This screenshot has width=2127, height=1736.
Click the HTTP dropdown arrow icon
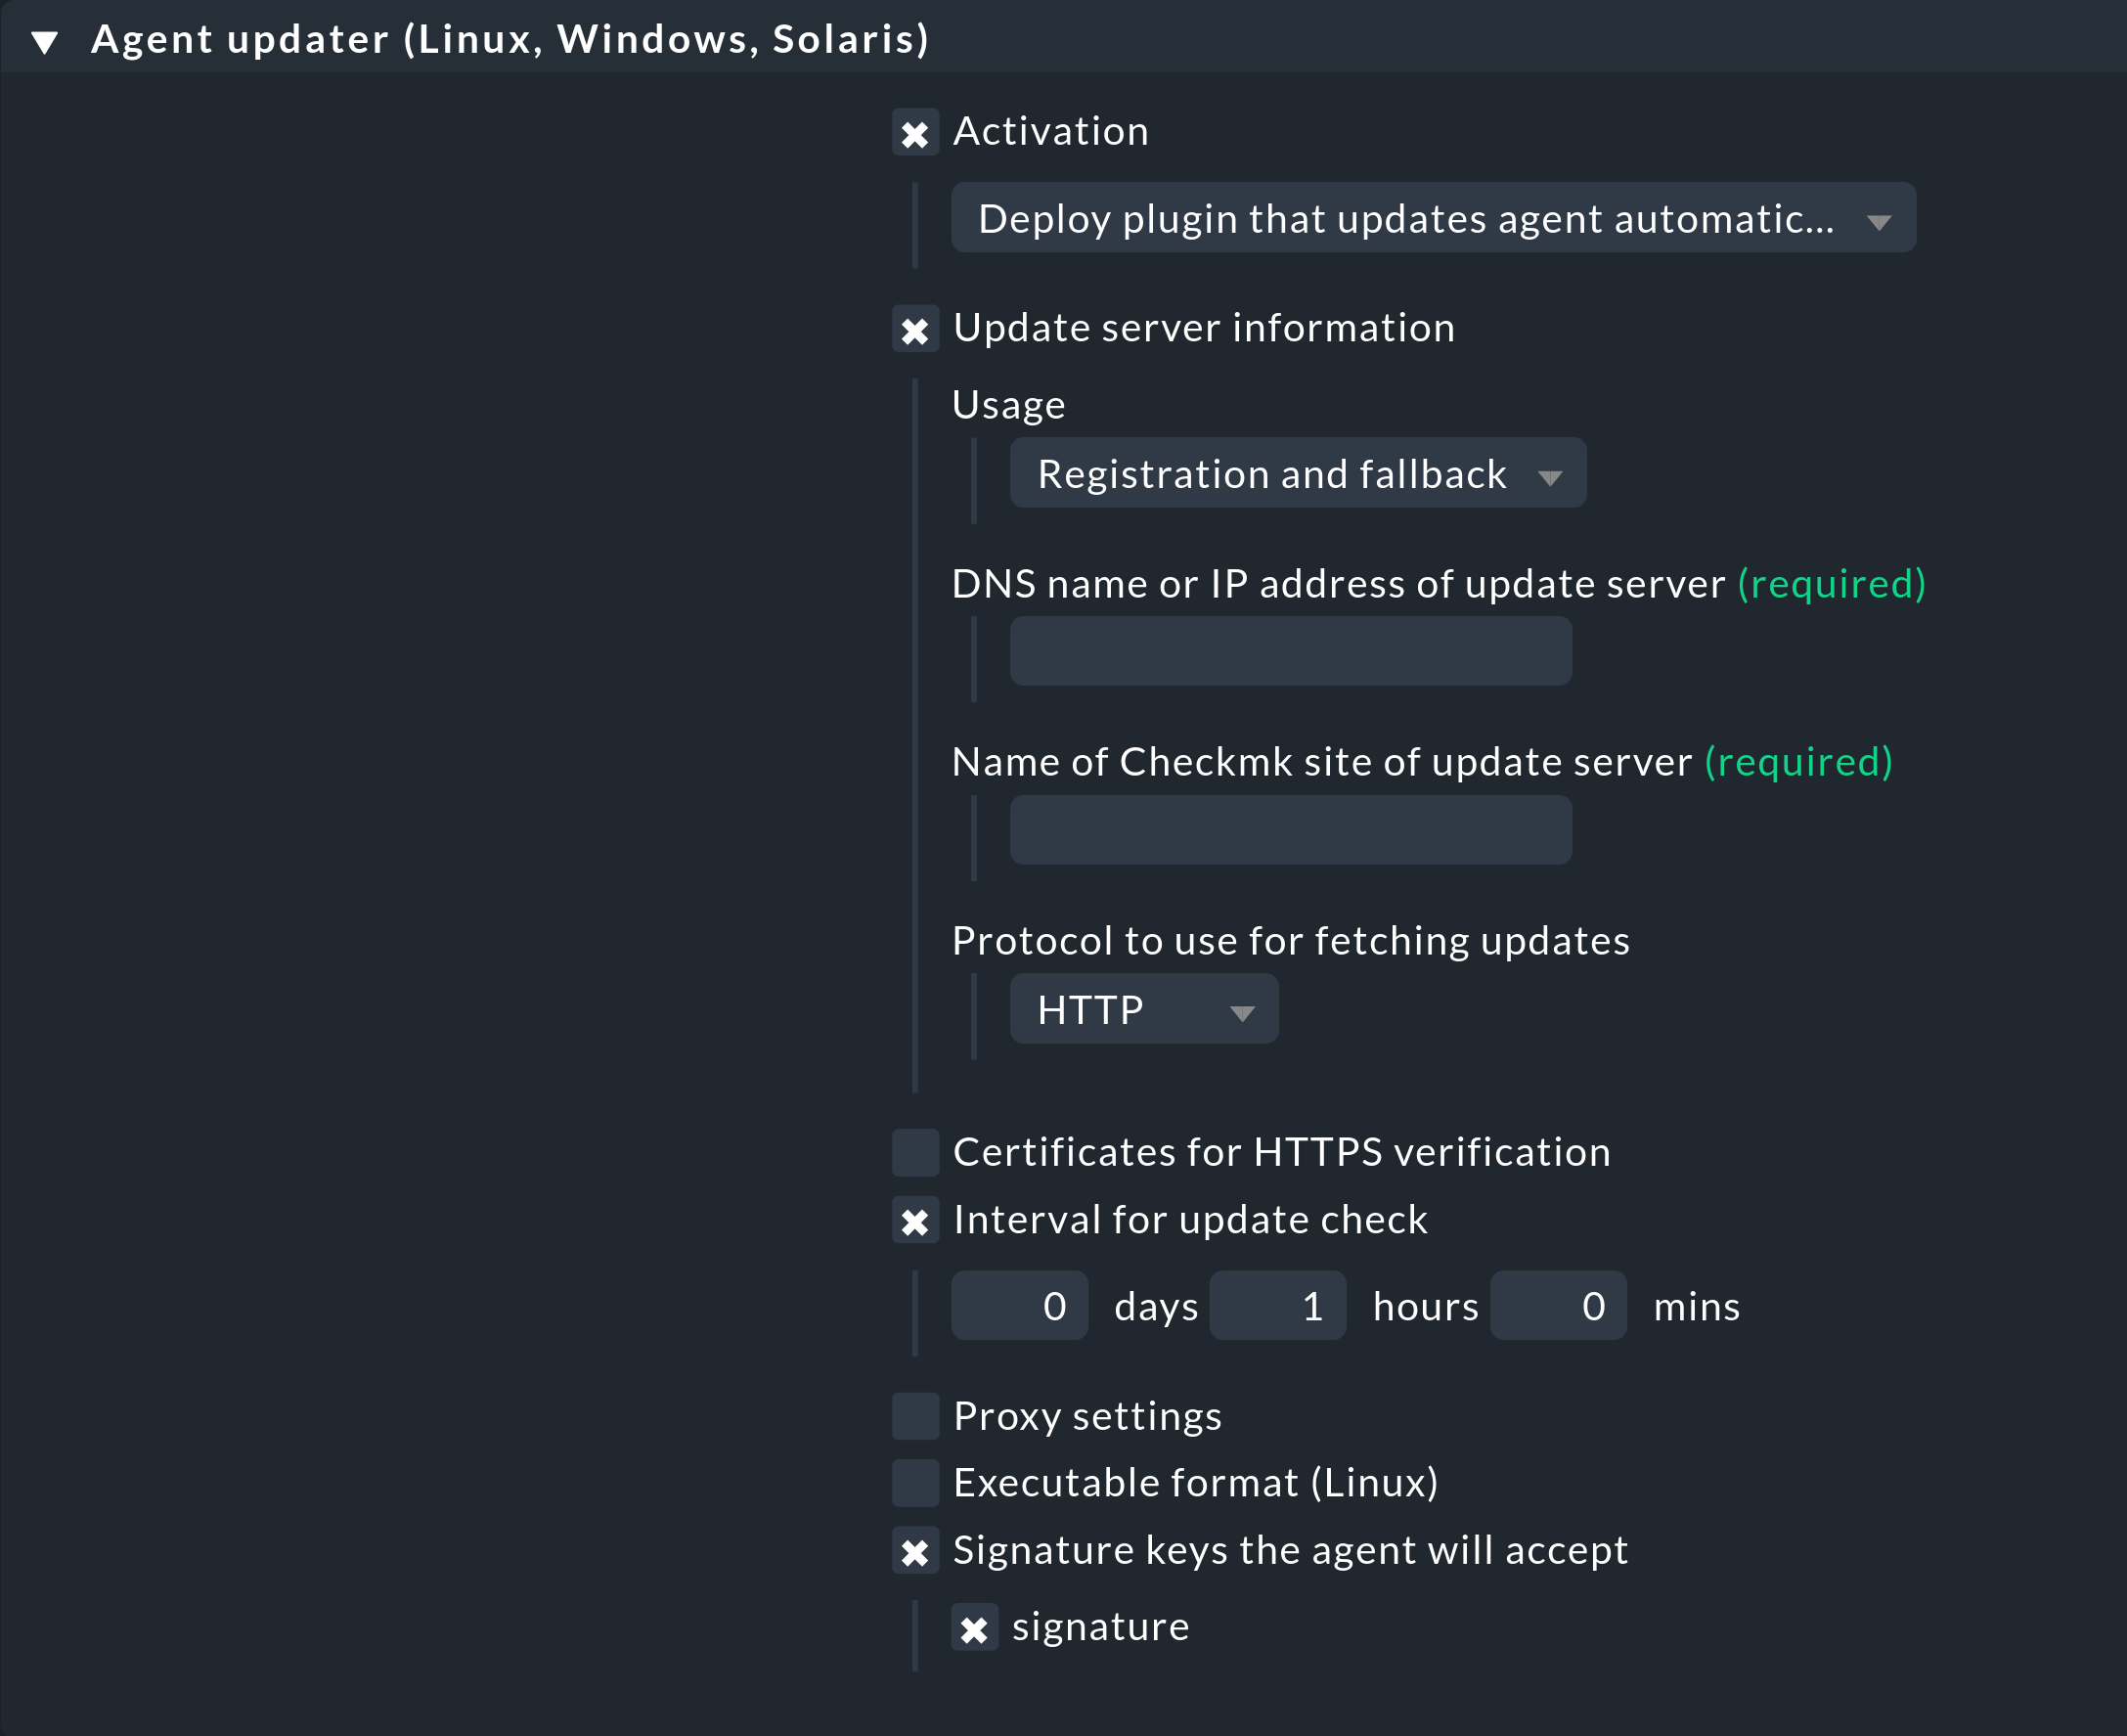pos(1242,1014)
